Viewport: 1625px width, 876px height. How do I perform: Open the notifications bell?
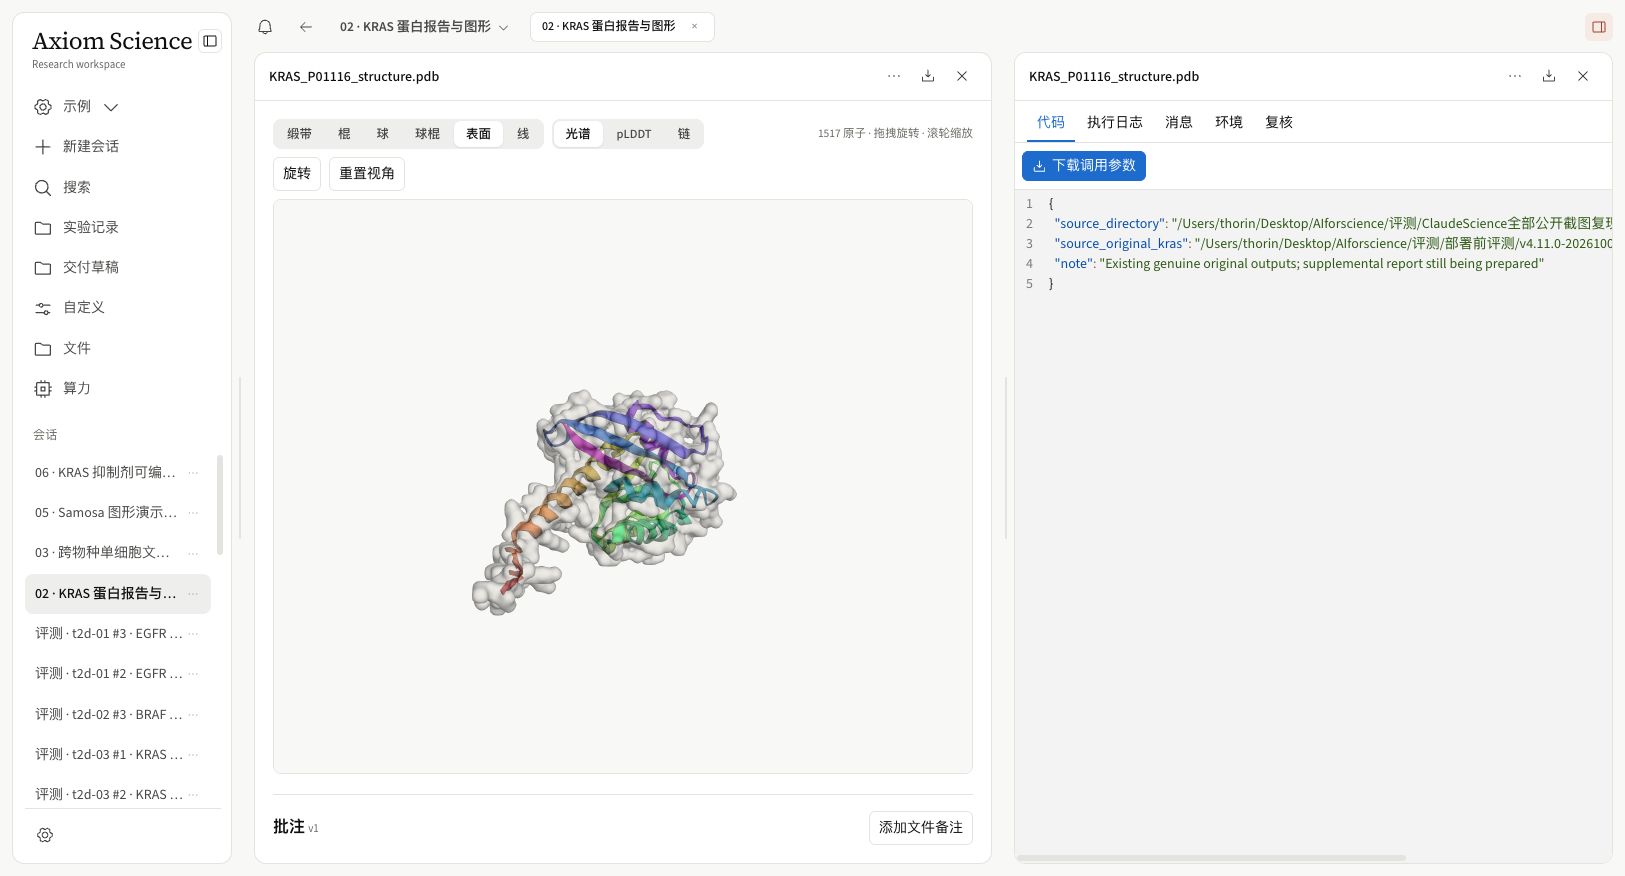click(x=265, y=27)
